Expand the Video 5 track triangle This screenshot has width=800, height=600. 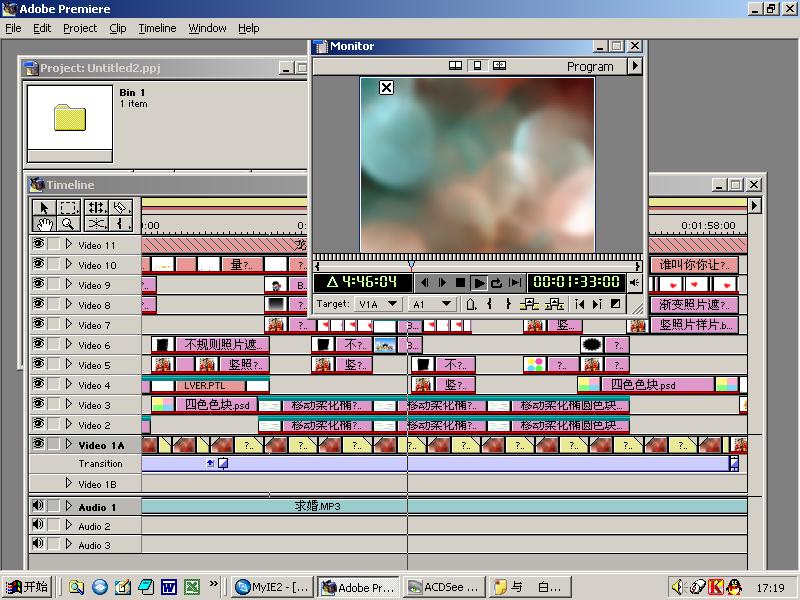point(69,364)
